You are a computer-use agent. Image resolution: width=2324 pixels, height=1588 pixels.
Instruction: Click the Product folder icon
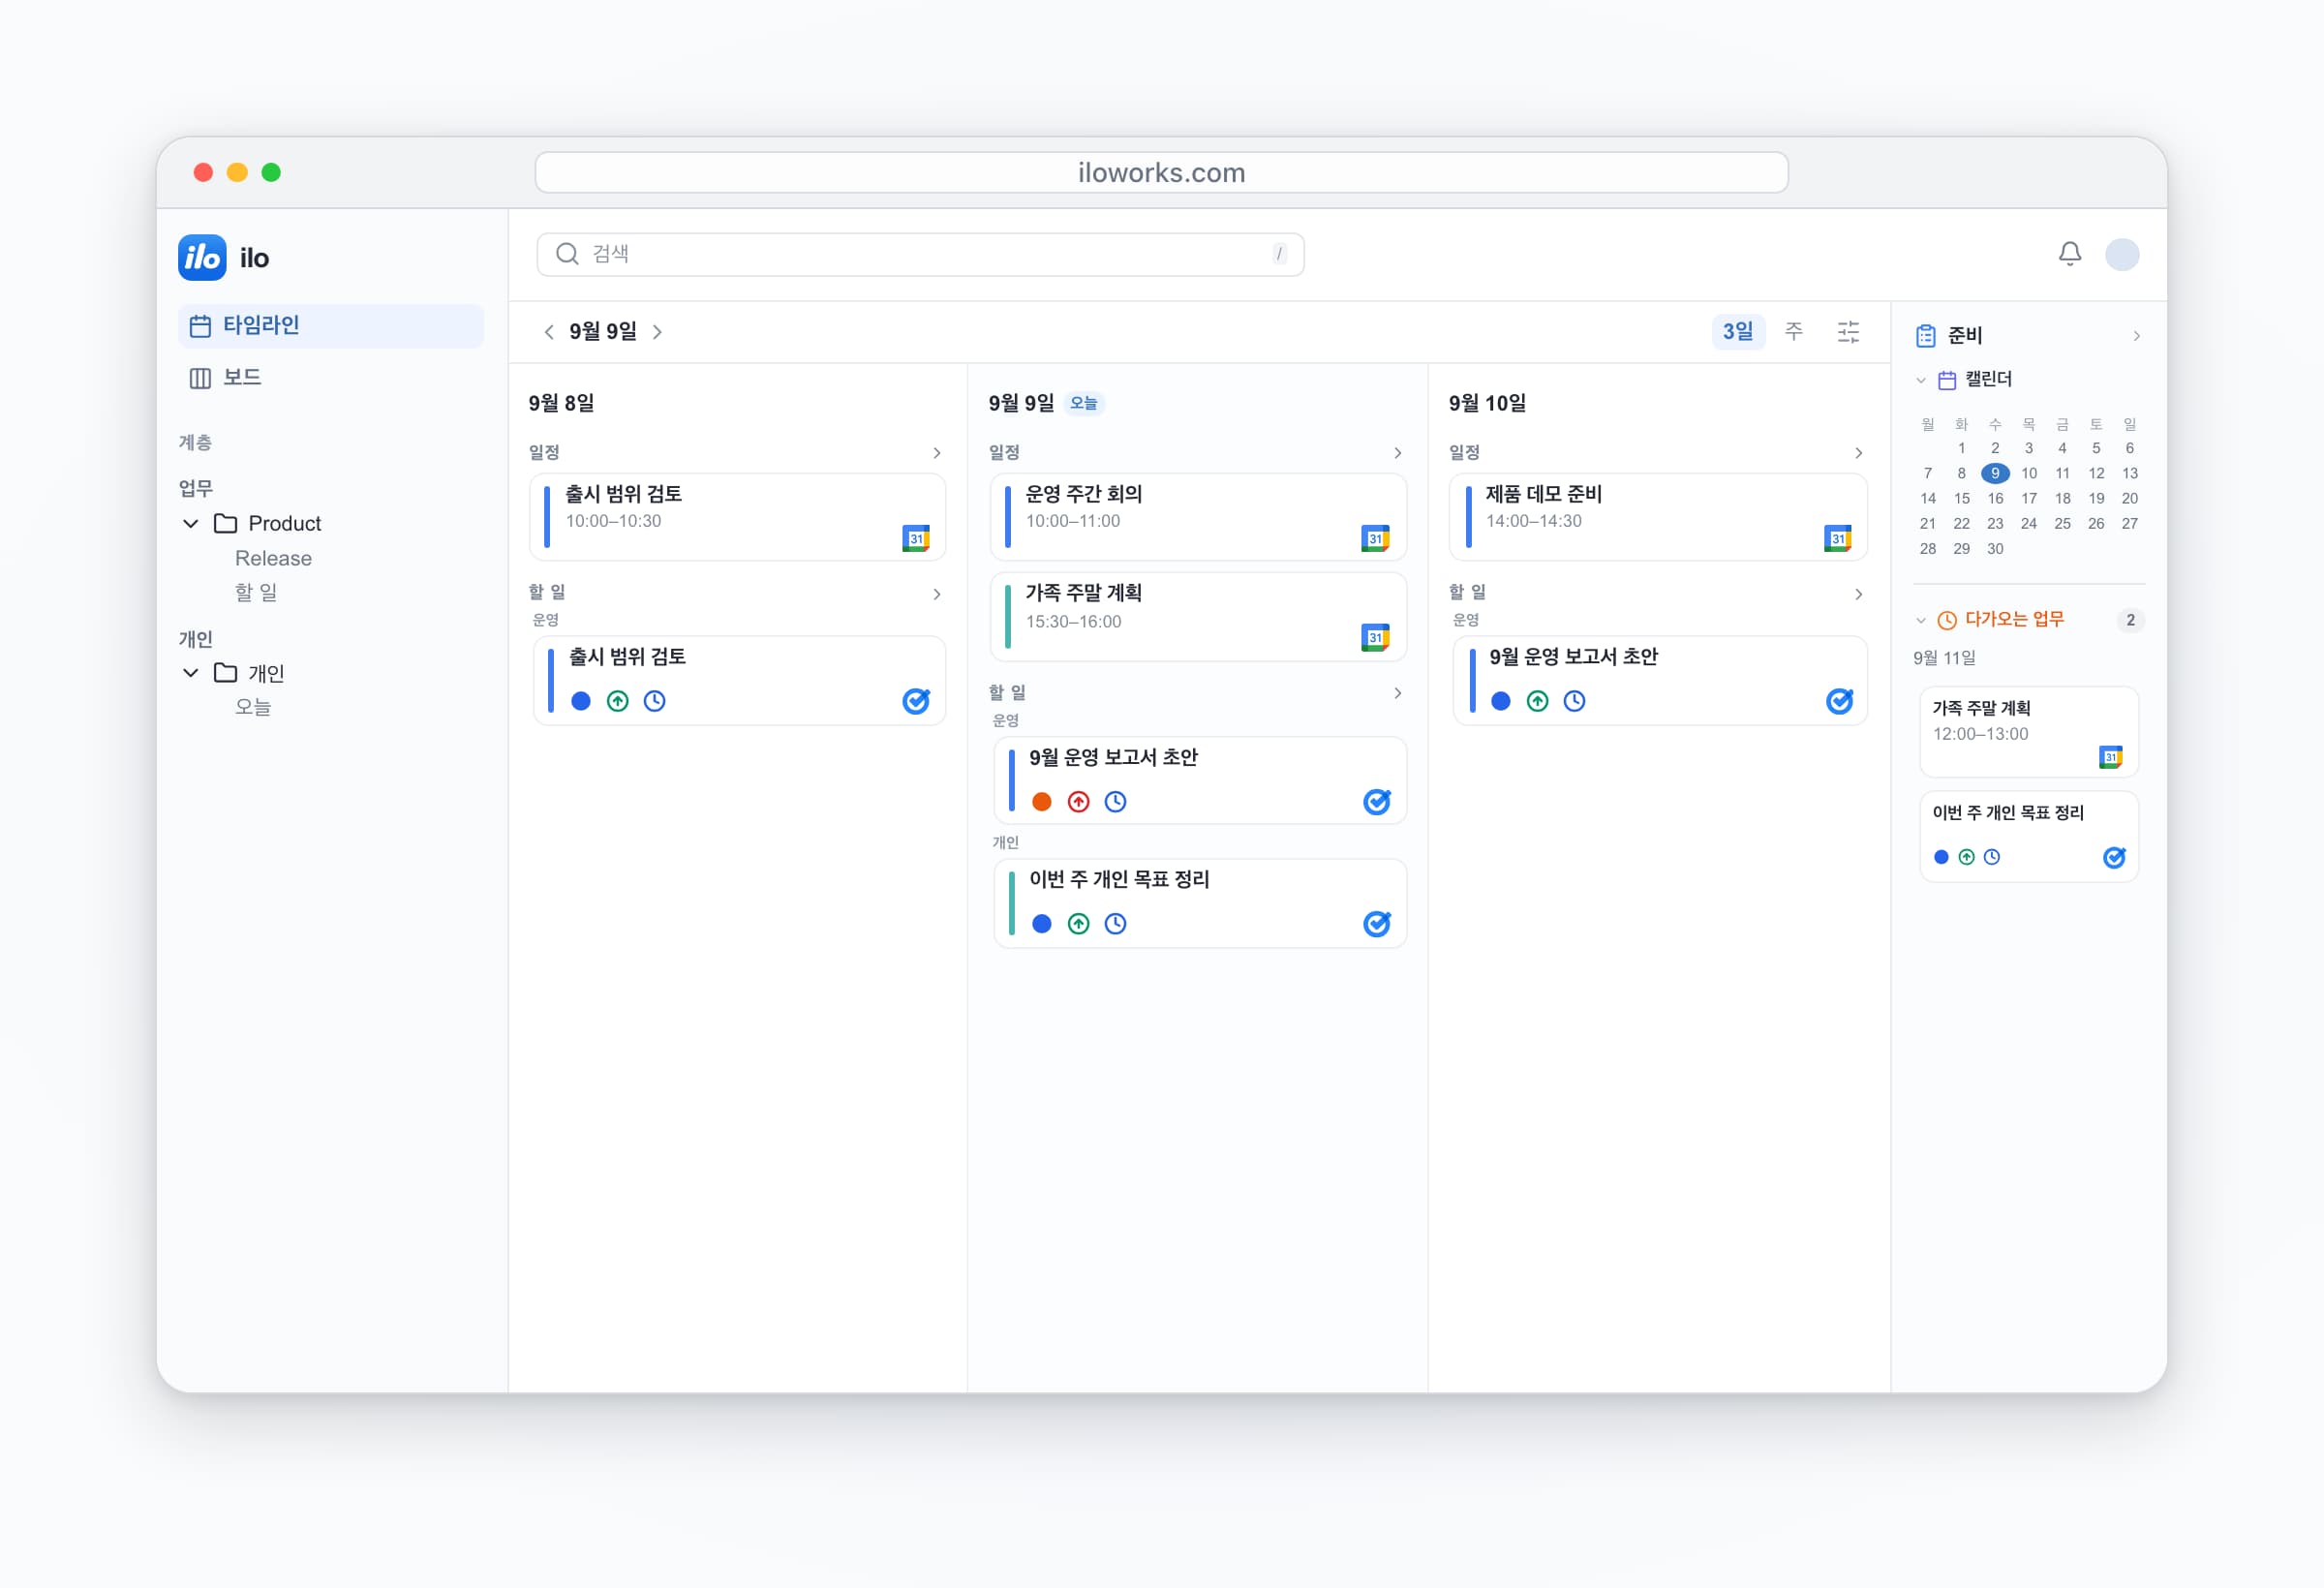pos(226,524)
